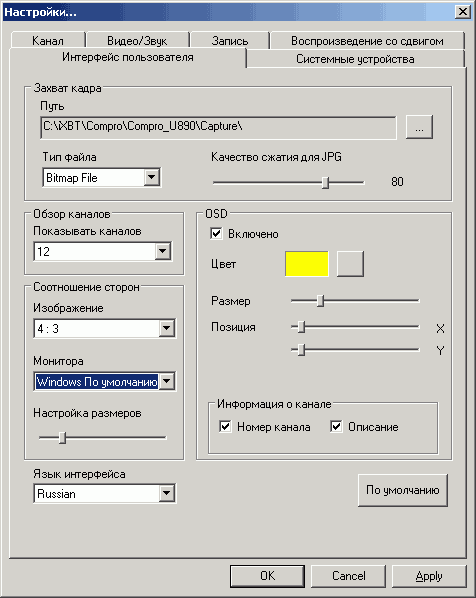This screenshot has height=598, width=476.
Task: Select the Воспроизведение со сдвигом tab
Action: [x=367, y=40]
